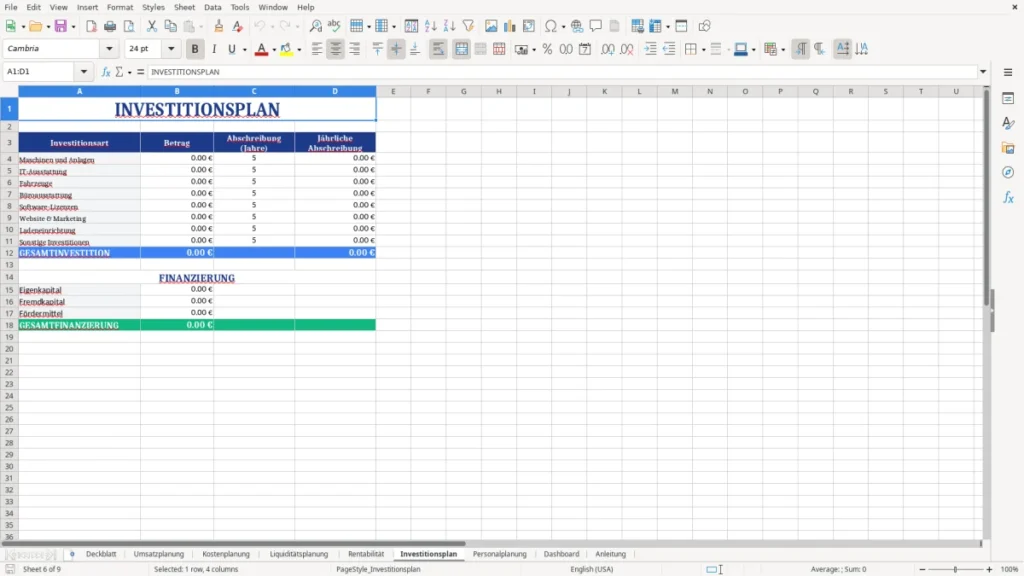The image size is (1024, 576).
Task: Open sidebar settings hamburger button
Action: (1008, 72)
